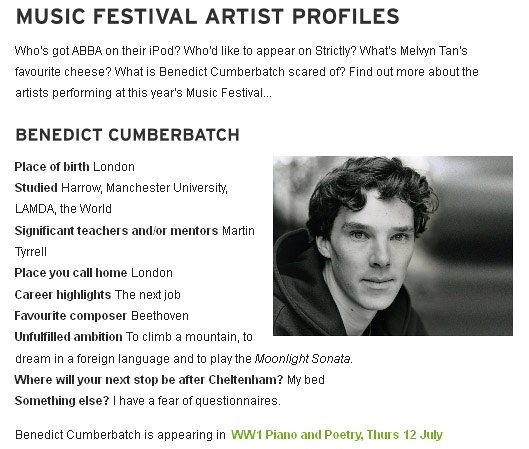The height and width of the screenshot is (449, 529).
Task: Click the Something else? label
Action: (x=62, y=401)
